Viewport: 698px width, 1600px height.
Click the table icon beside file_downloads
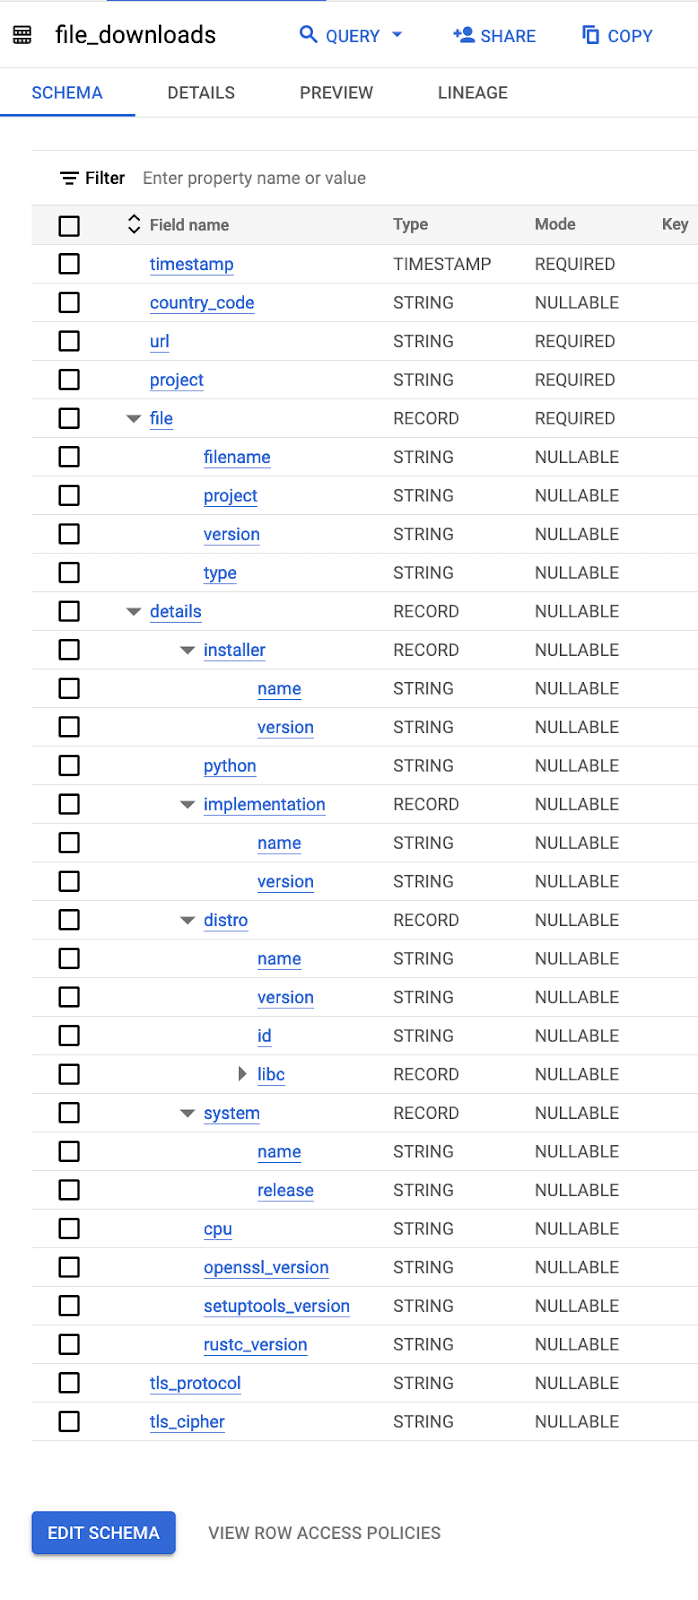[x=22, y=35]
